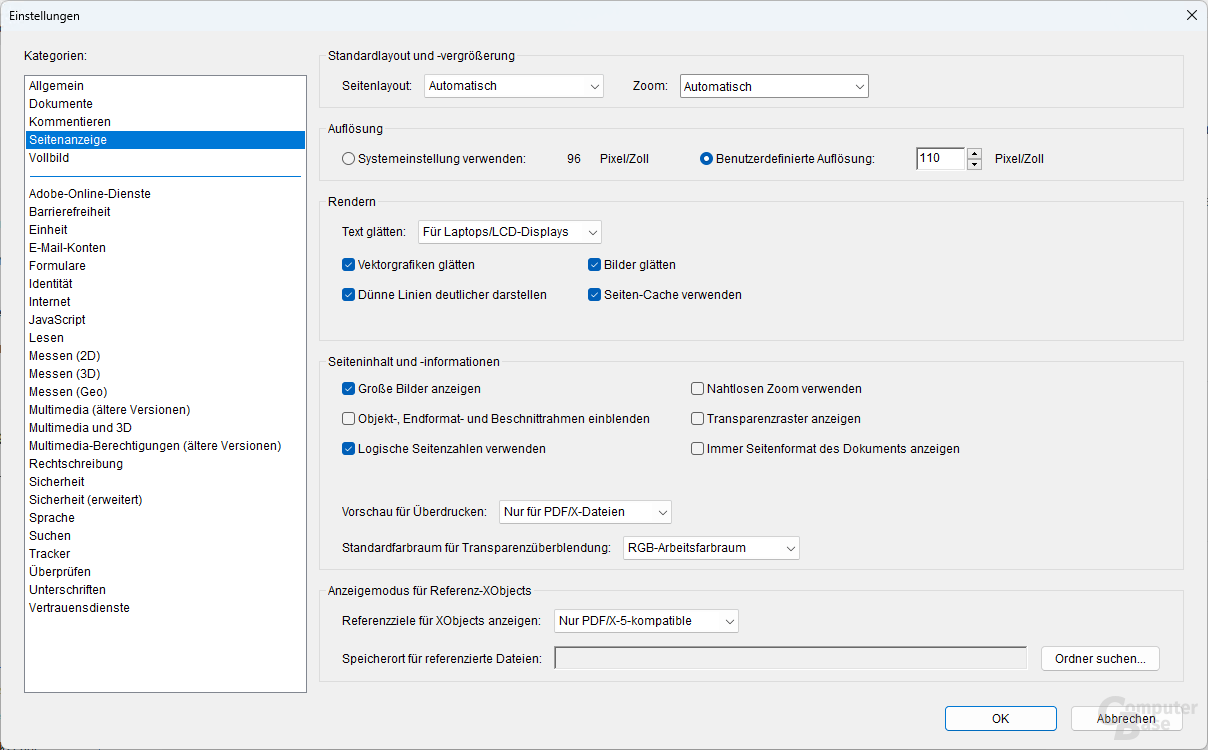Select Adobe-Online-Dienste category
Image resolution: width=1208 pixels, height=750 pixels.
[165, 194]
